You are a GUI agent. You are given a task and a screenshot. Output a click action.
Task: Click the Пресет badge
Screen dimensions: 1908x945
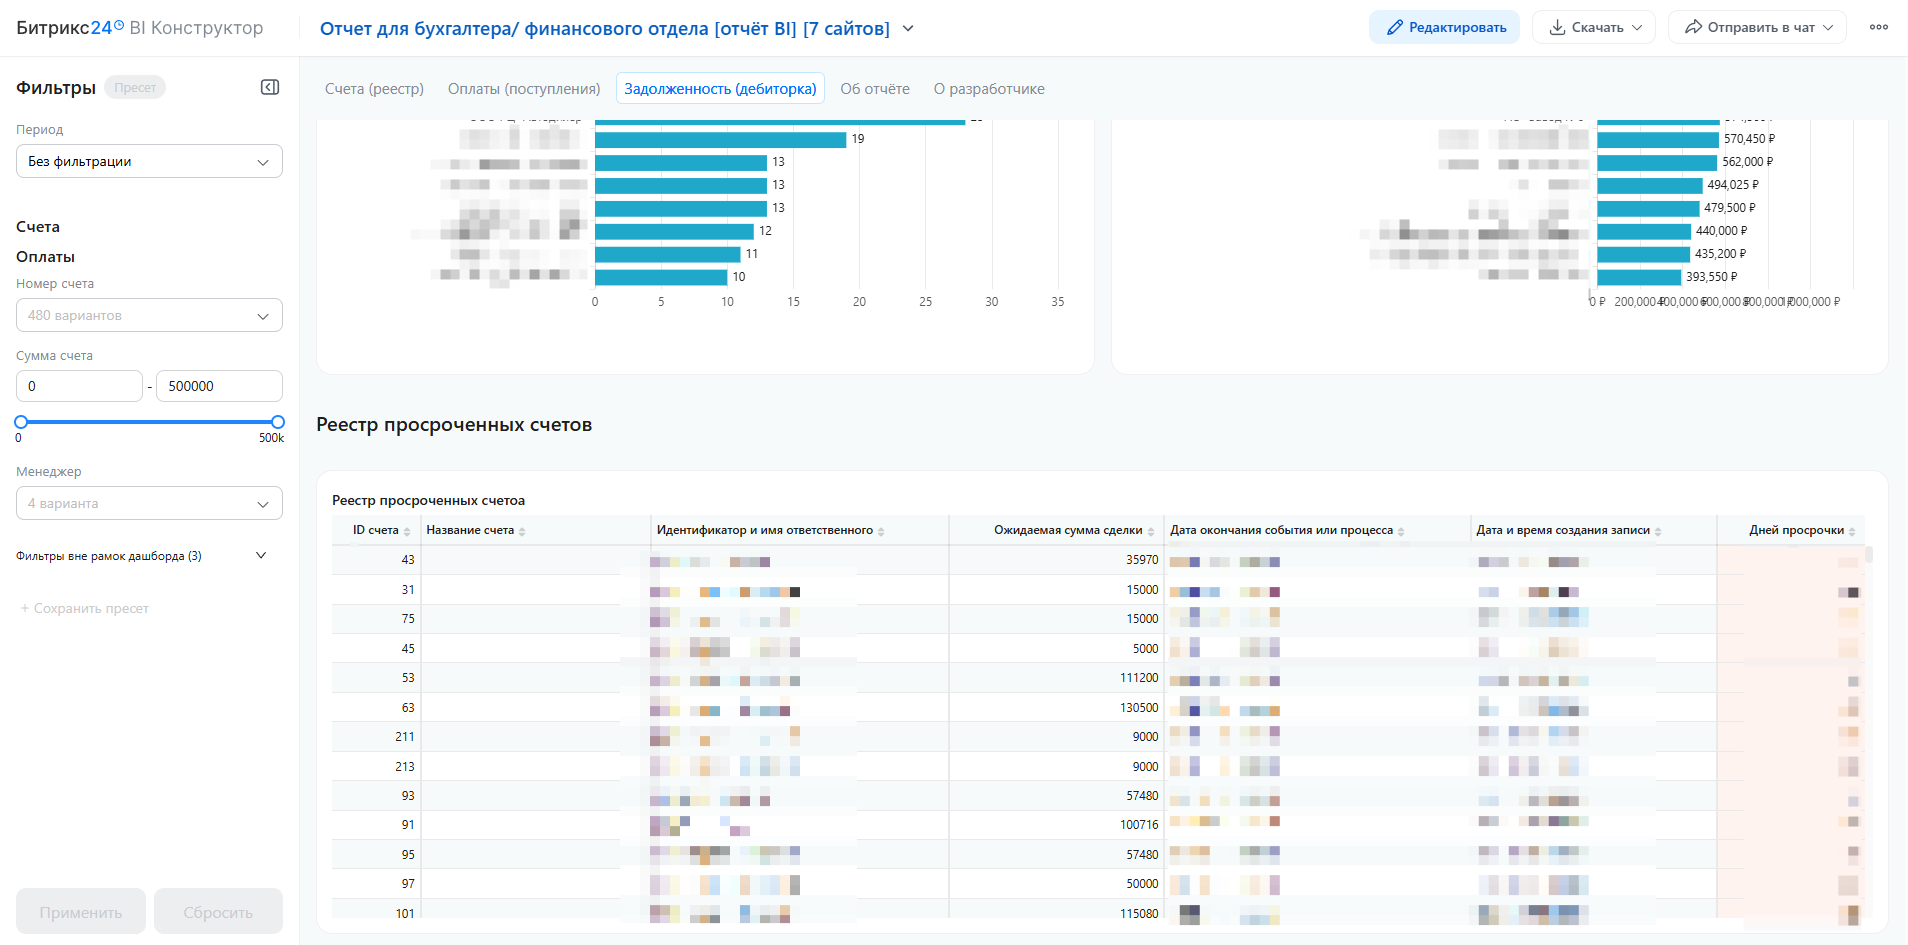(x=135, y=88)
